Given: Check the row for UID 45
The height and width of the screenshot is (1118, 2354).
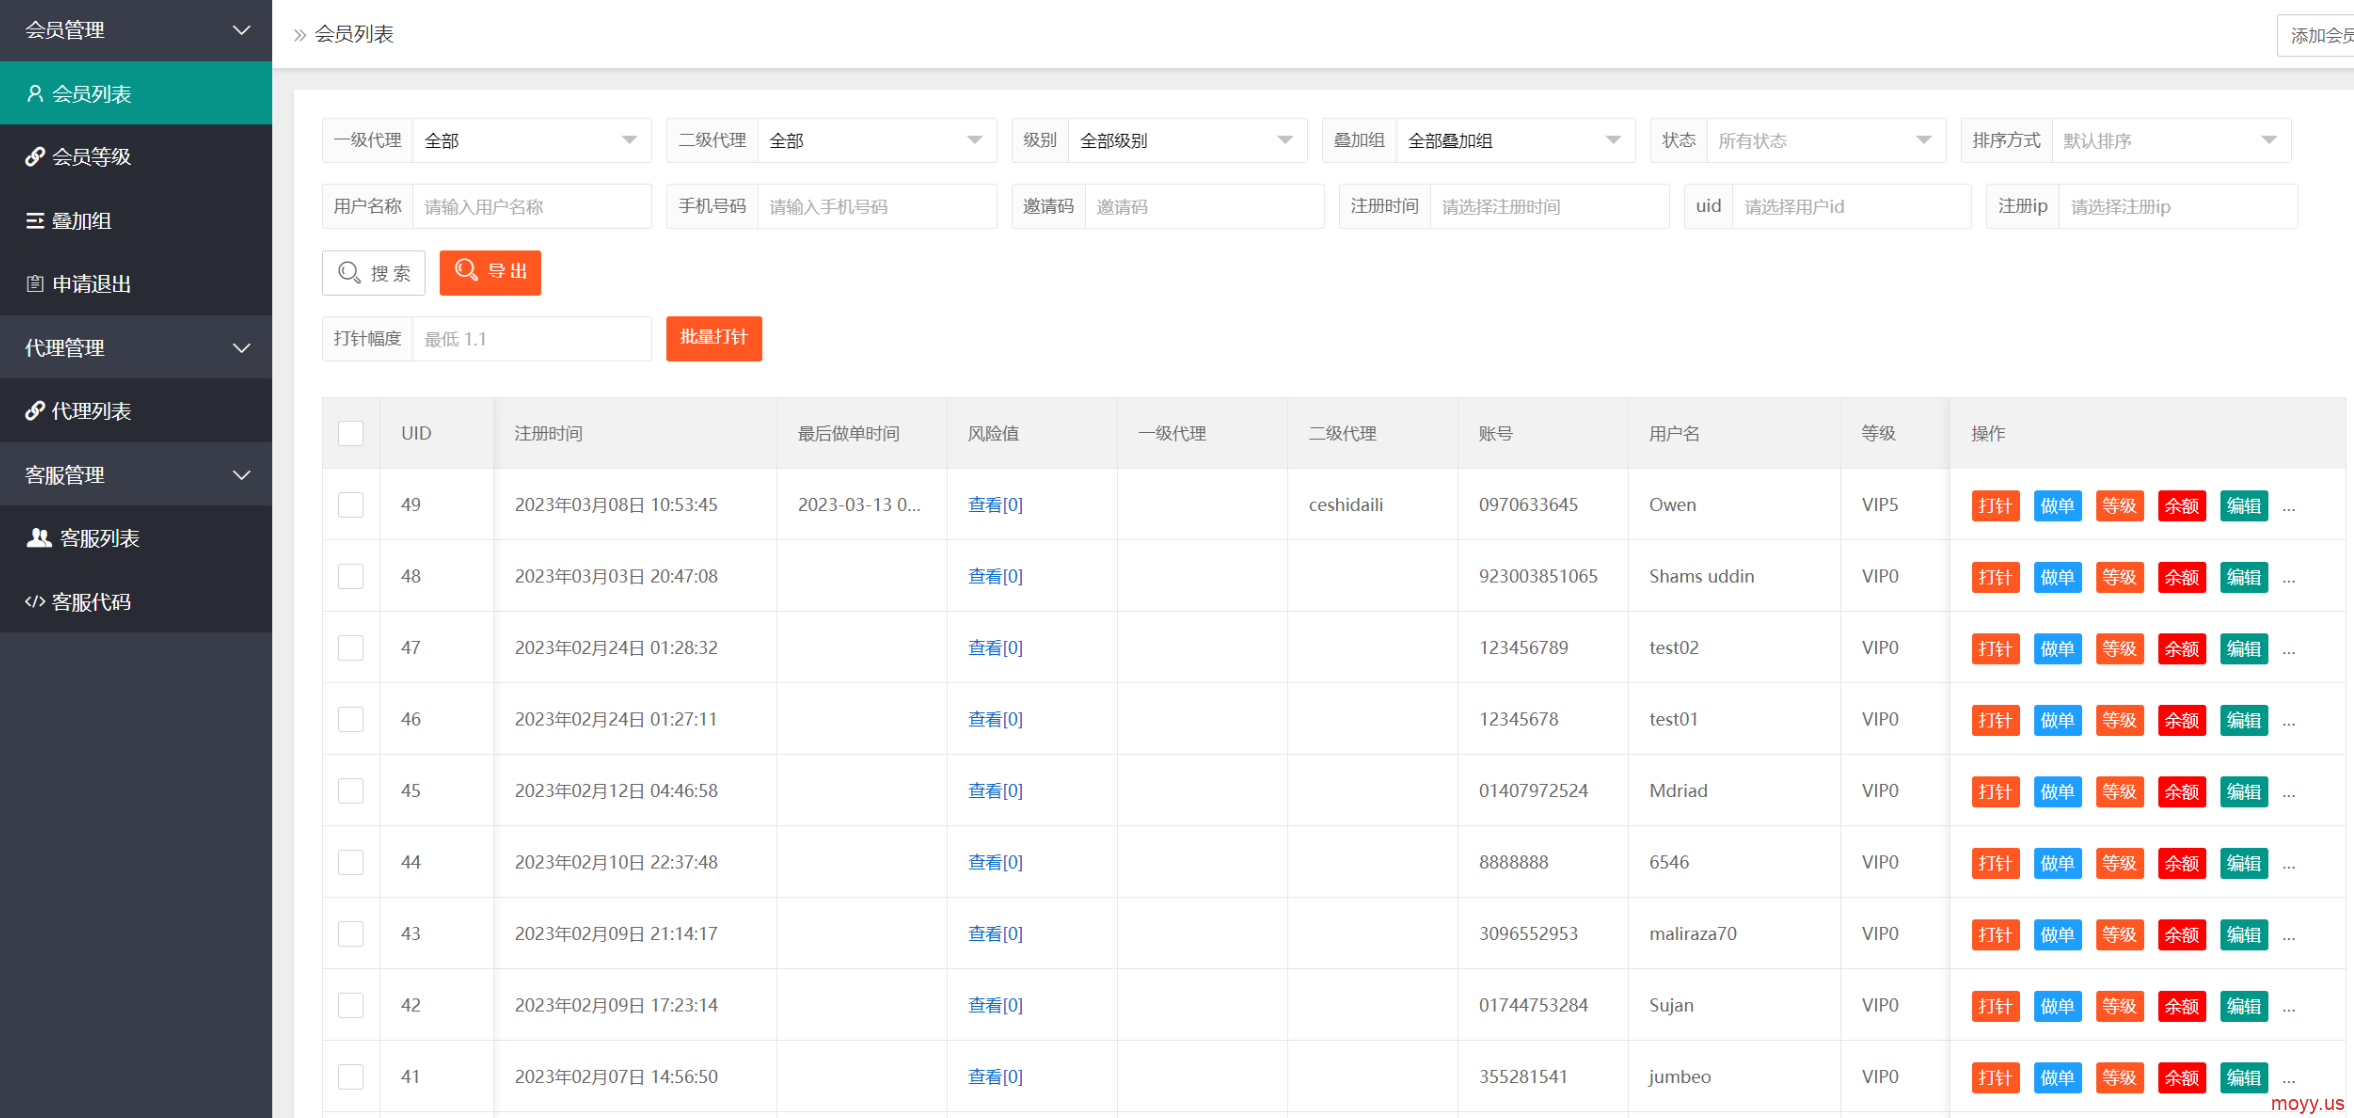Looking at the screenshot, I should pos(350,790).
